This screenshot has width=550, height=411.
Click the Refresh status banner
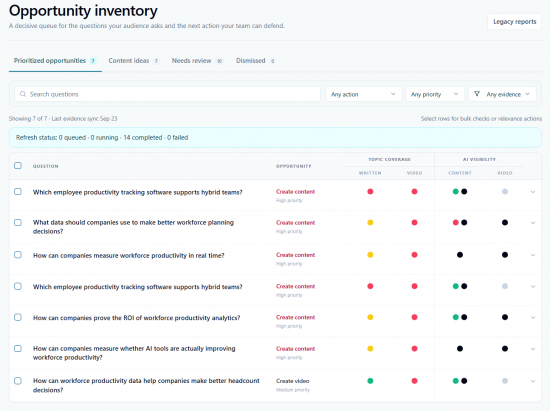point(275,137)
